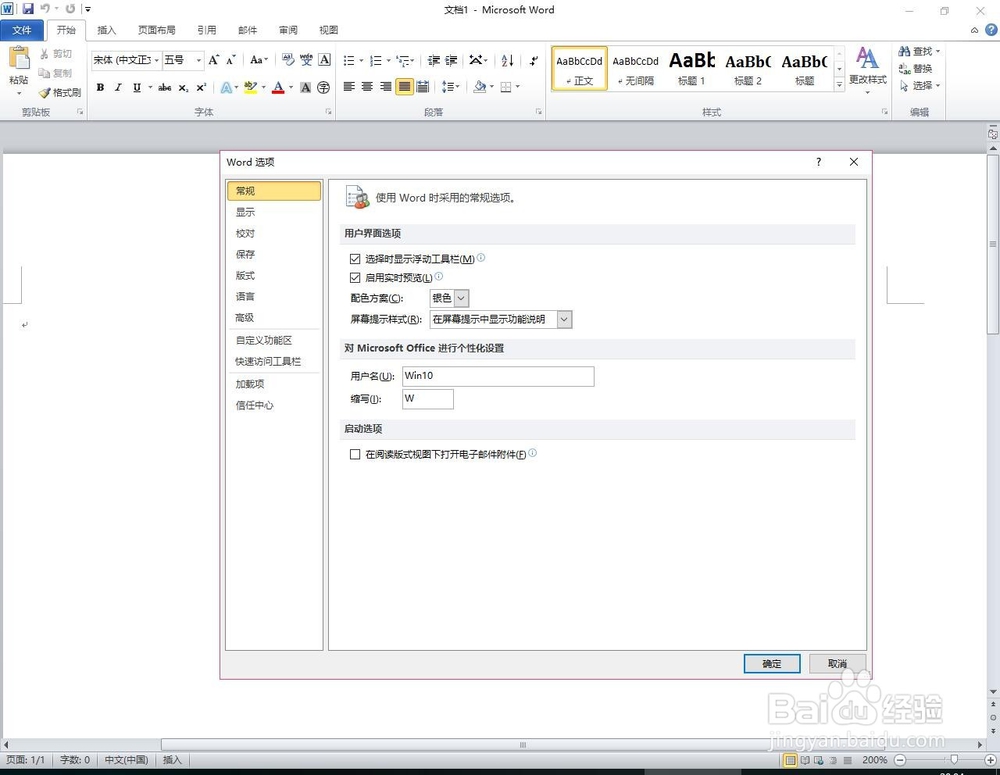Open the File (文件) tab

coord(22,30)
